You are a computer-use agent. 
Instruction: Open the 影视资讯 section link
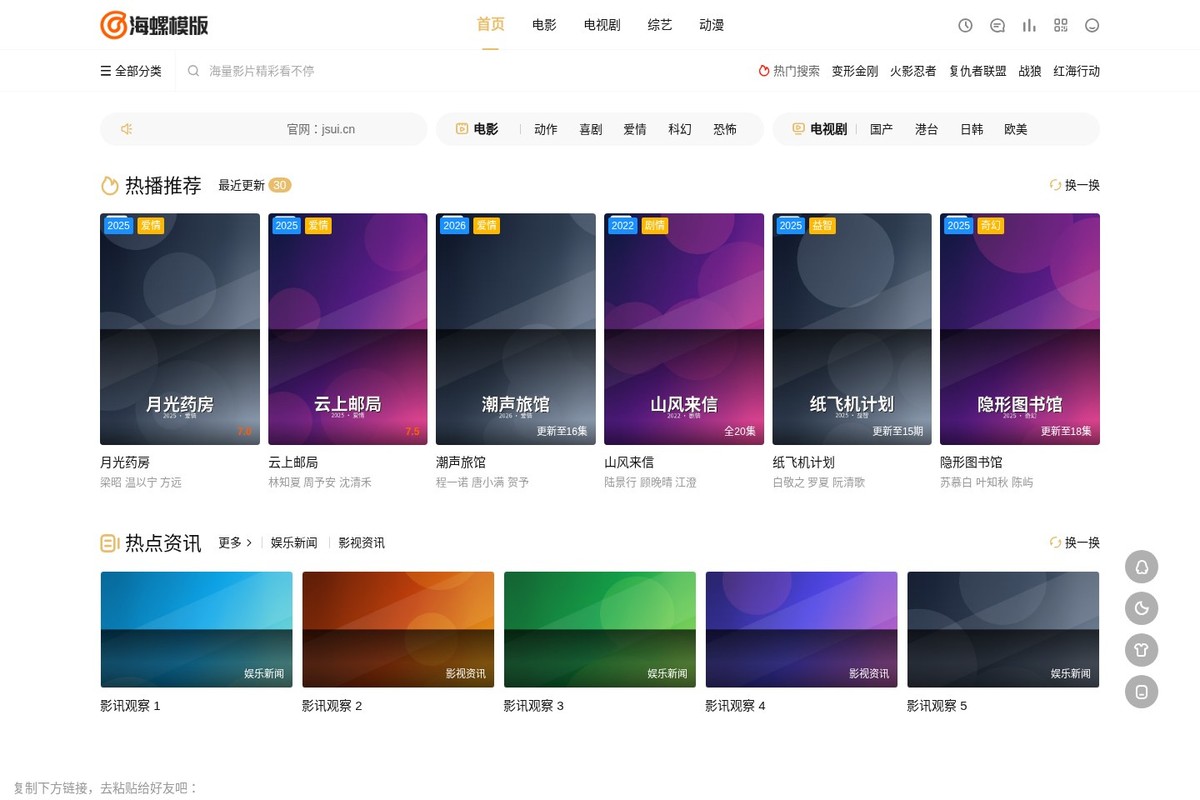(362, 543)
